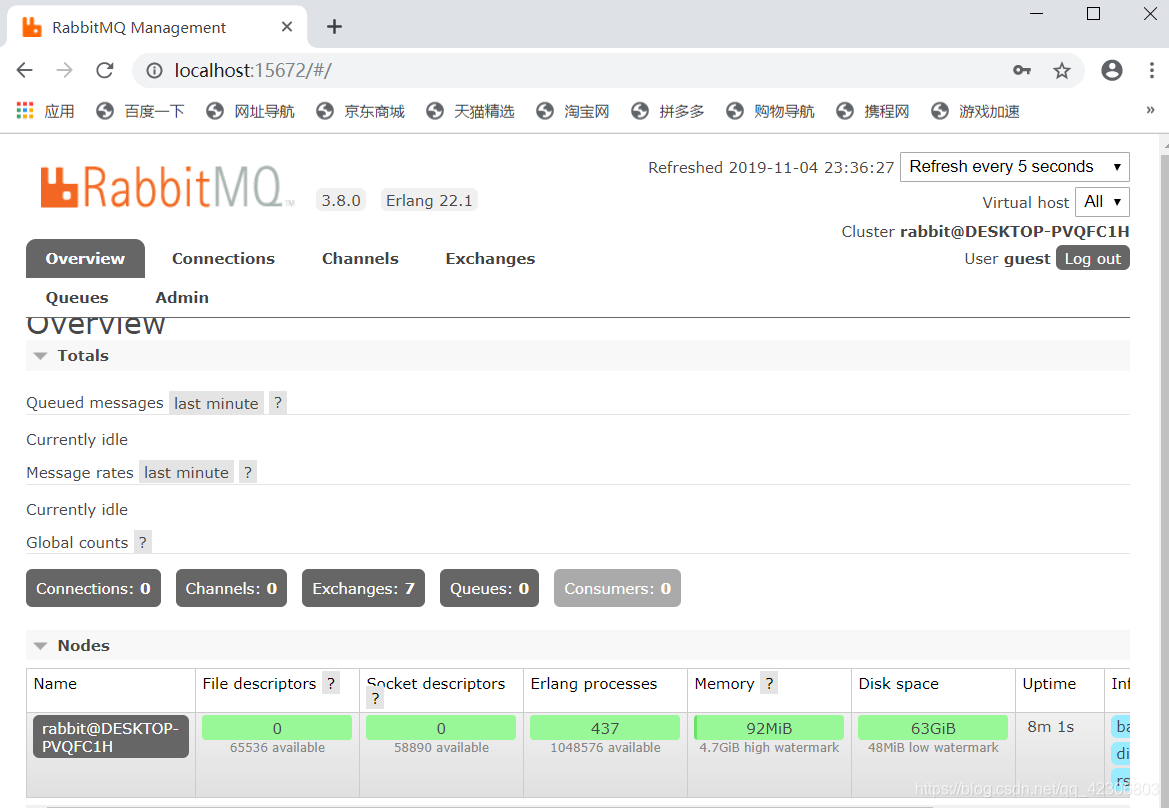
Task: Open the 购物导航 bookmark
Action: click(770, 111)
